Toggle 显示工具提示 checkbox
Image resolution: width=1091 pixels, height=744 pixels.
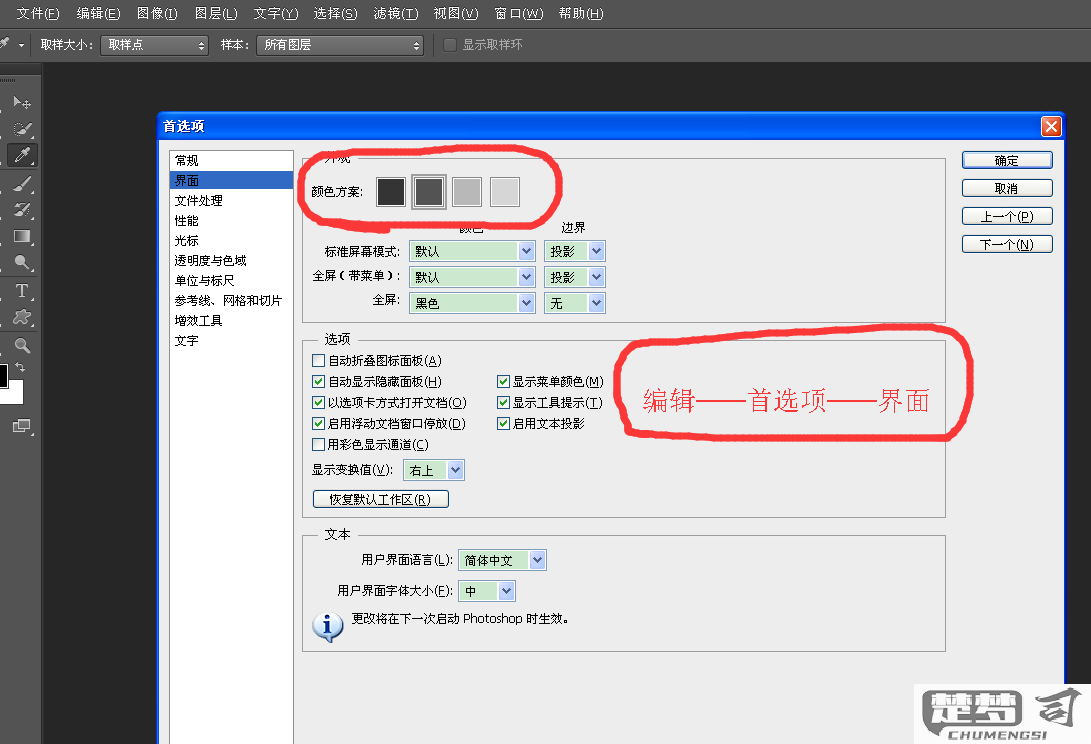click(504, 402)
